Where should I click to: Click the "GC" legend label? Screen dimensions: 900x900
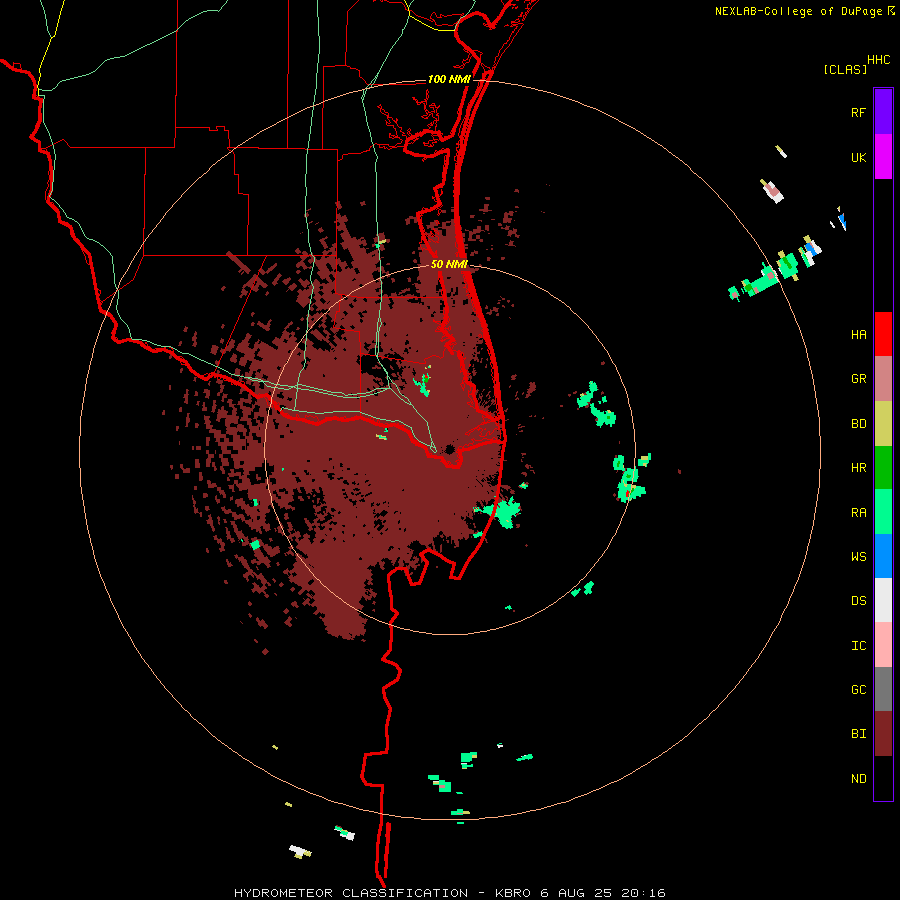point(859,689)
